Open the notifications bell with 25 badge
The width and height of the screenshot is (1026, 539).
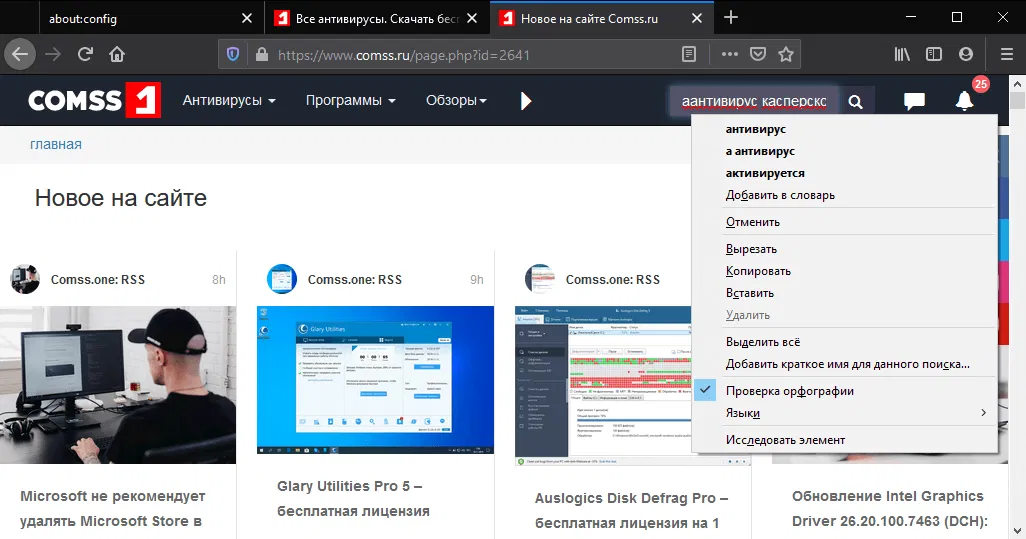coord(964,100)
